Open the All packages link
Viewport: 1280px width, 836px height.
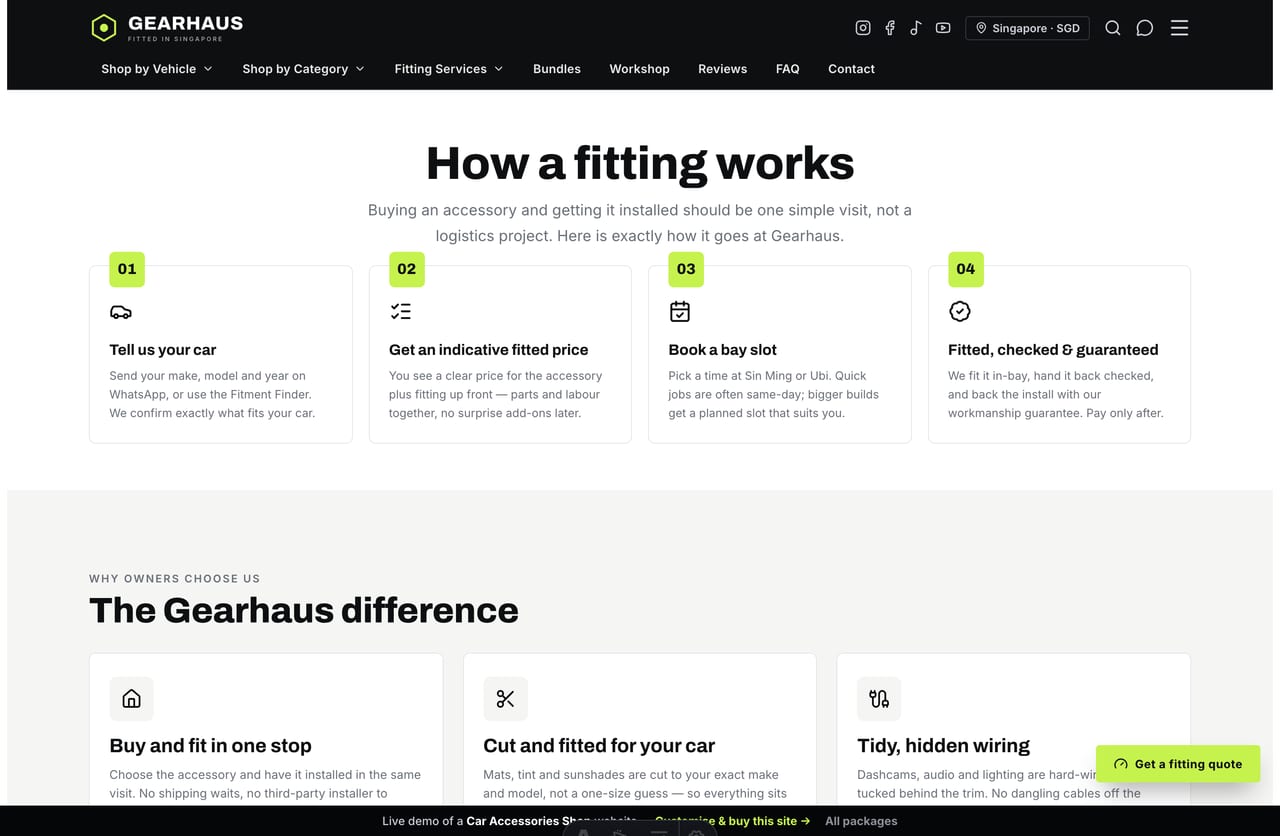(x=861, y=821)
